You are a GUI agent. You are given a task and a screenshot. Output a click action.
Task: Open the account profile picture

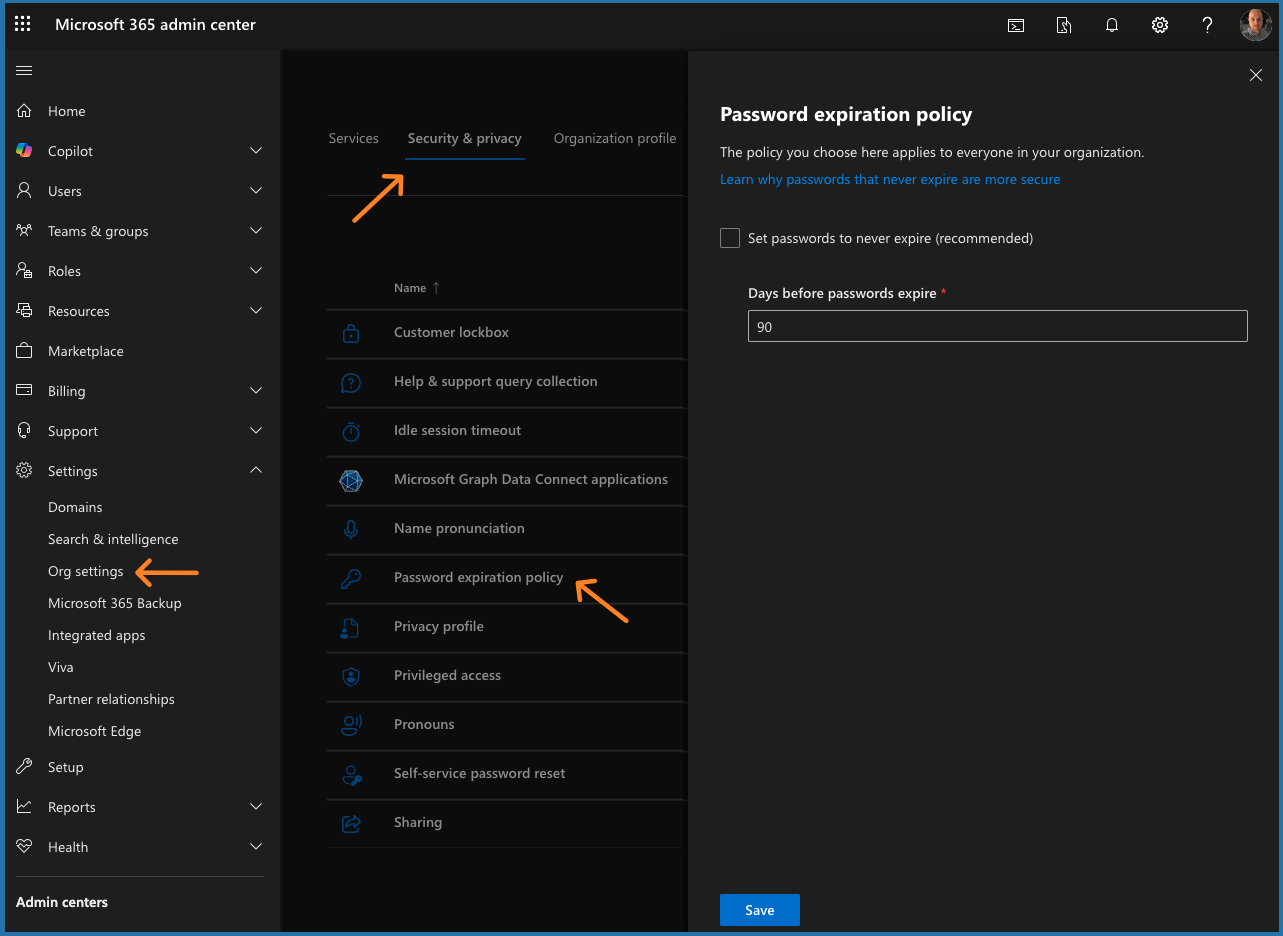(x=1256, y=25)
